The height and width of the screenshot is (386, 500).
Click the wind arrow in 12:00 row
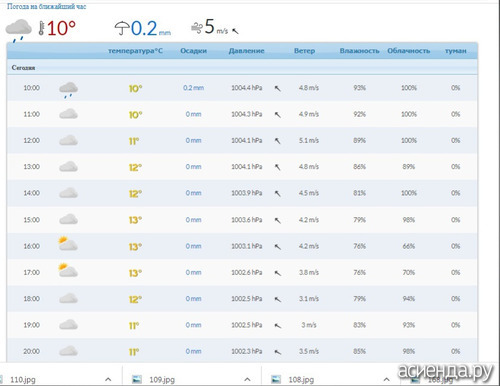pos(277,141)
